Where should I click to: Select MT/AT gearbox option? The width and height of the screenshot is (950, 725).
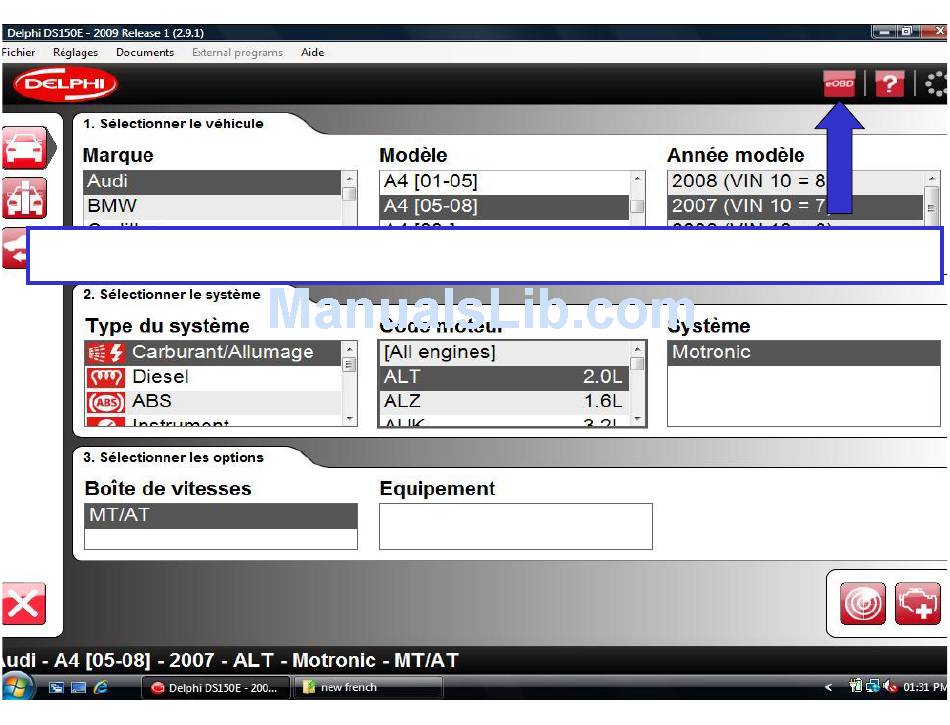click(x=221, y=515)
